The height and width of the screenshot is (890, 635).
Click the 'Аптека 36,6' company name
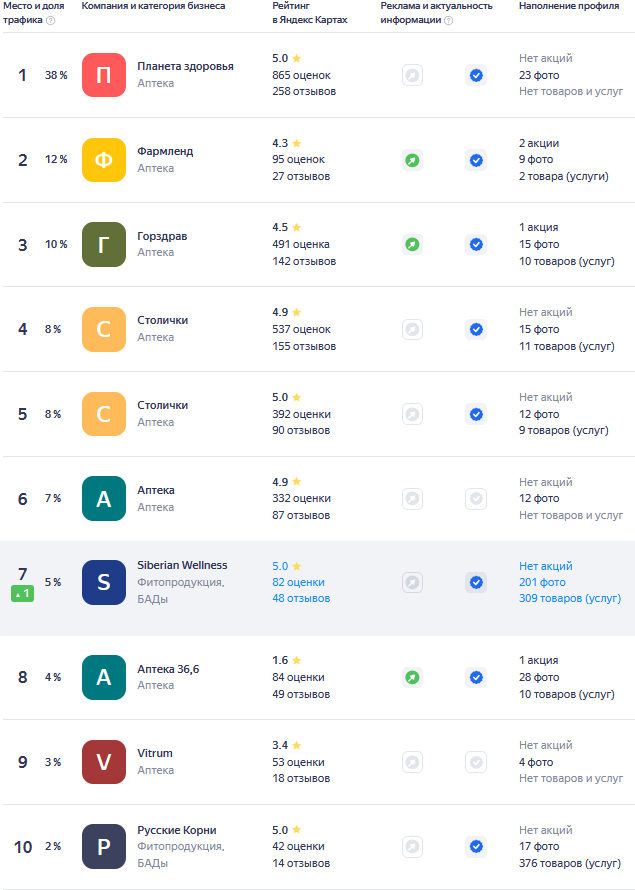pos(169,669)
